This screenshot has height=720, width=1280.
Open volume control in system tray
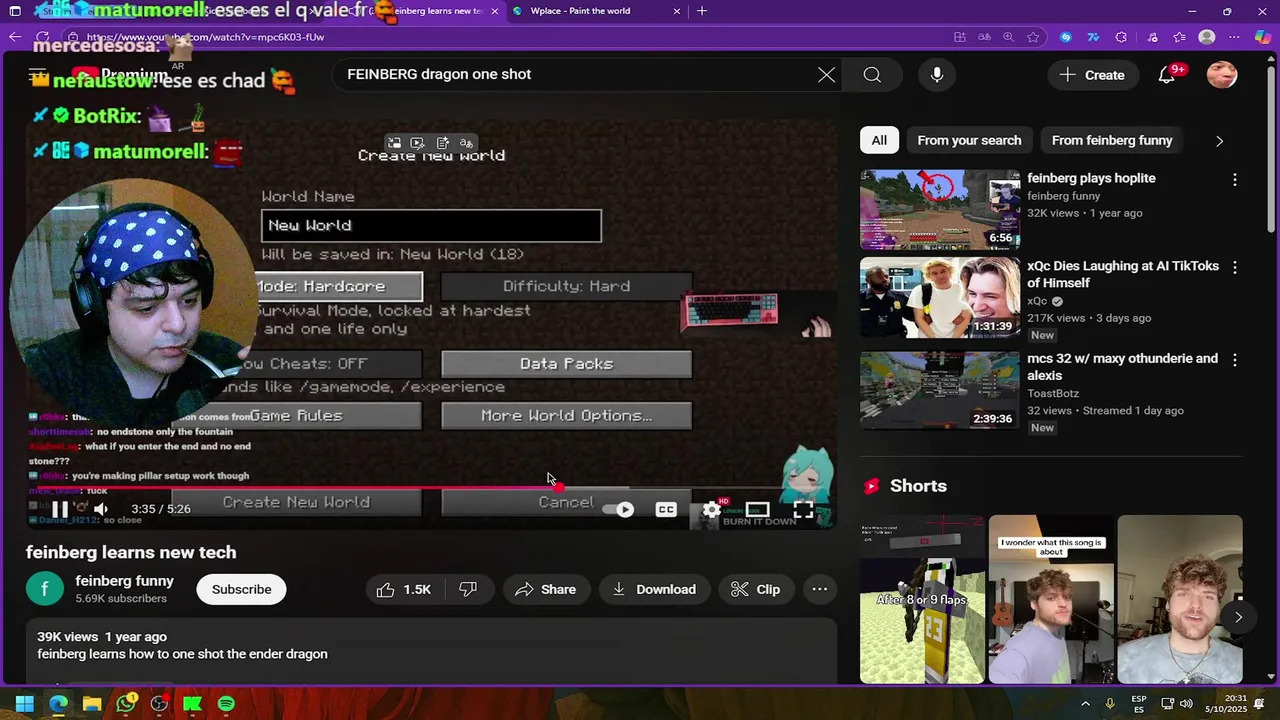(1186, 704)
